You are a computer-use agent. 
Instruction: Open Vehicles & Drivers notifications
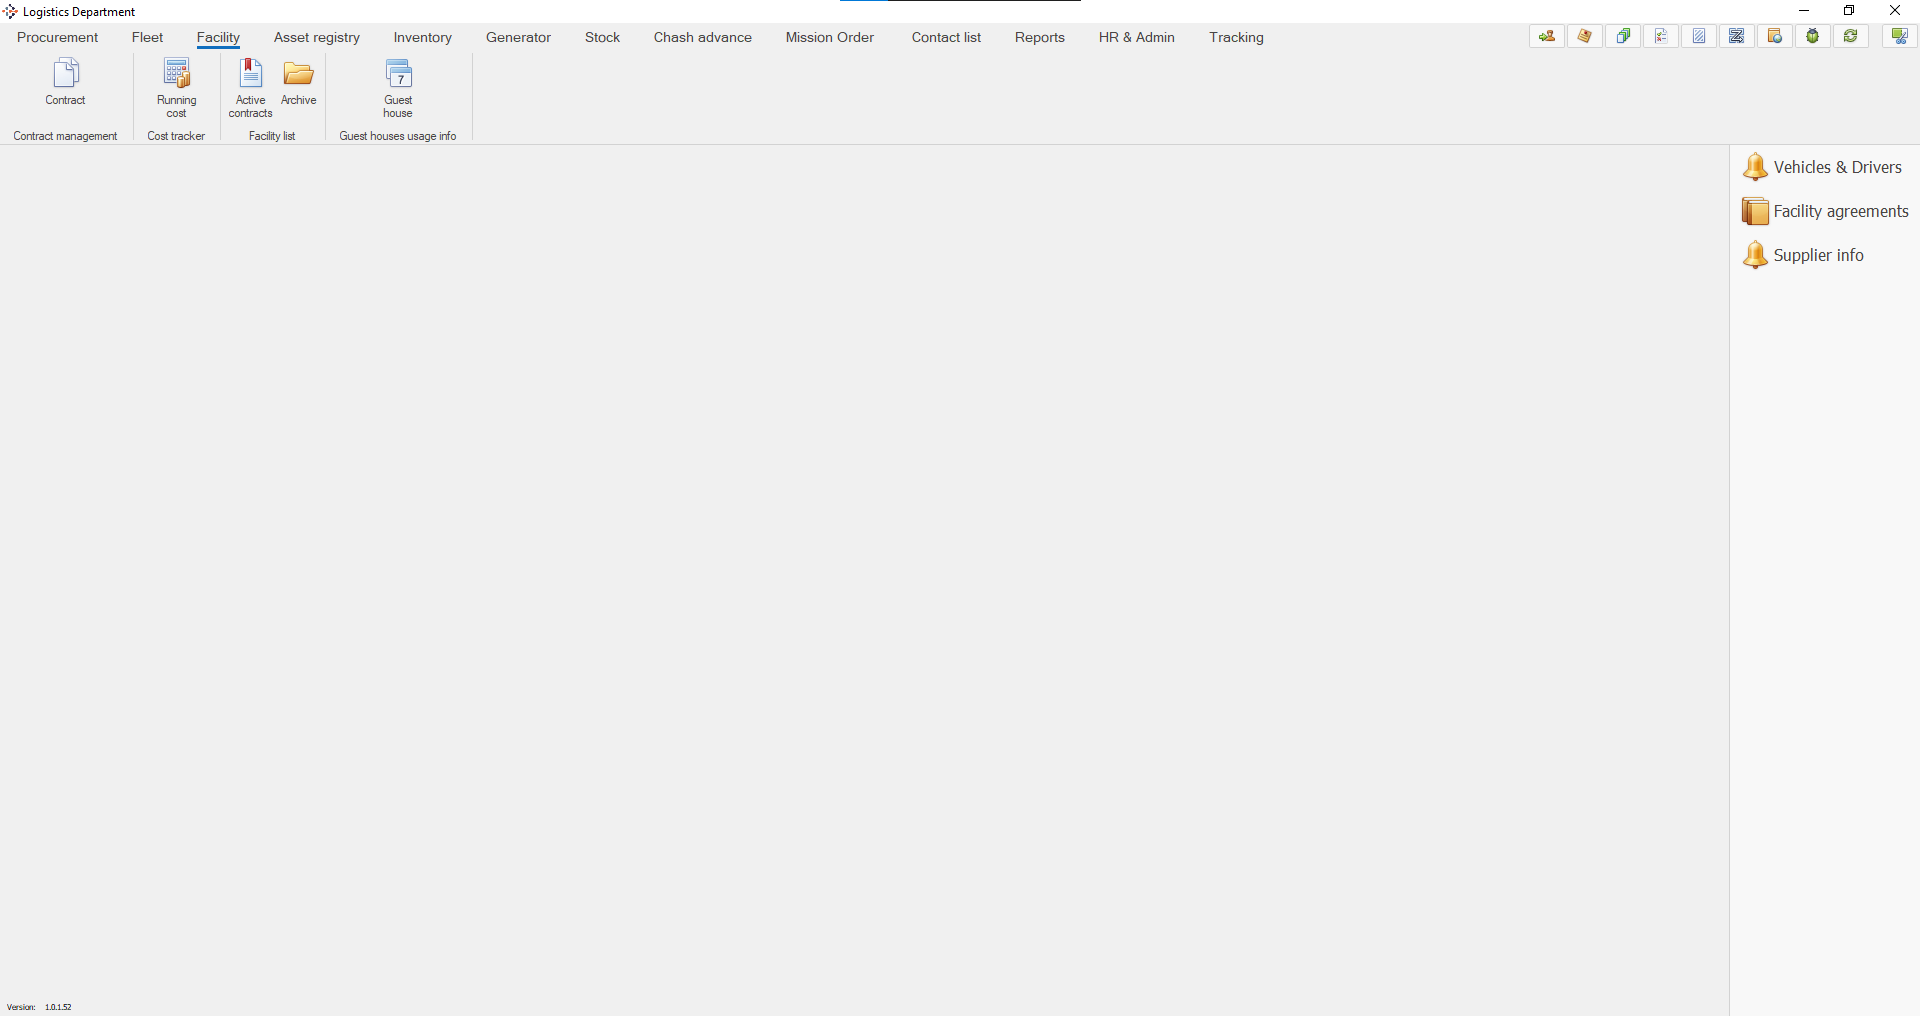[x=1823, y=167]
